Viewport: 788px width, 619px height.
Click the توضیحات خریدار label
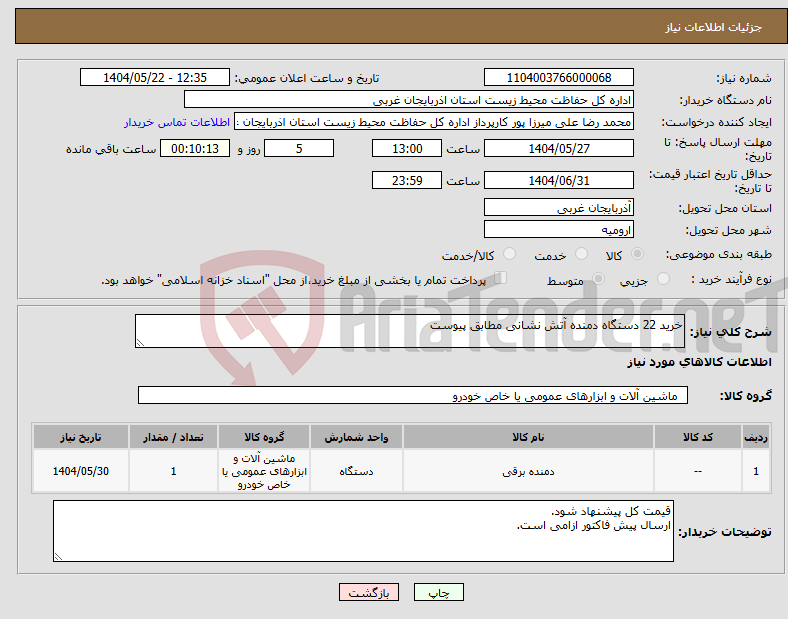(x=725, y=532)
